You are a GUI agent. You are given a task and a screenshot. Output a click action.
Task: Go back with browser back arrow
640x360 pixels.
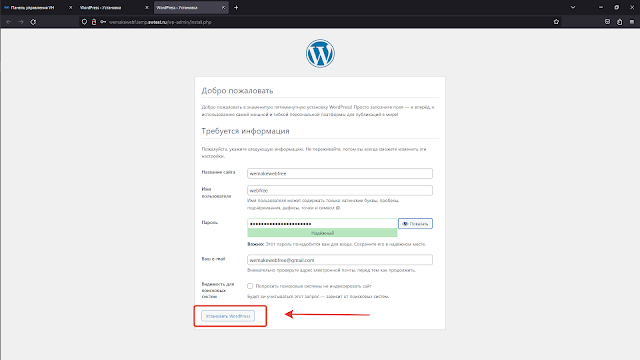(9, 22)
